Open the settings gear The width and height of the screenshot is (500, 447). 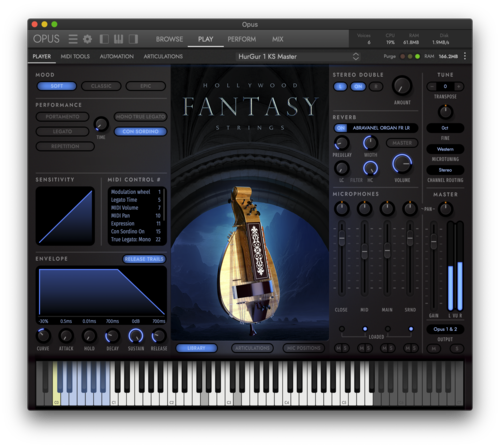point(87,39)
